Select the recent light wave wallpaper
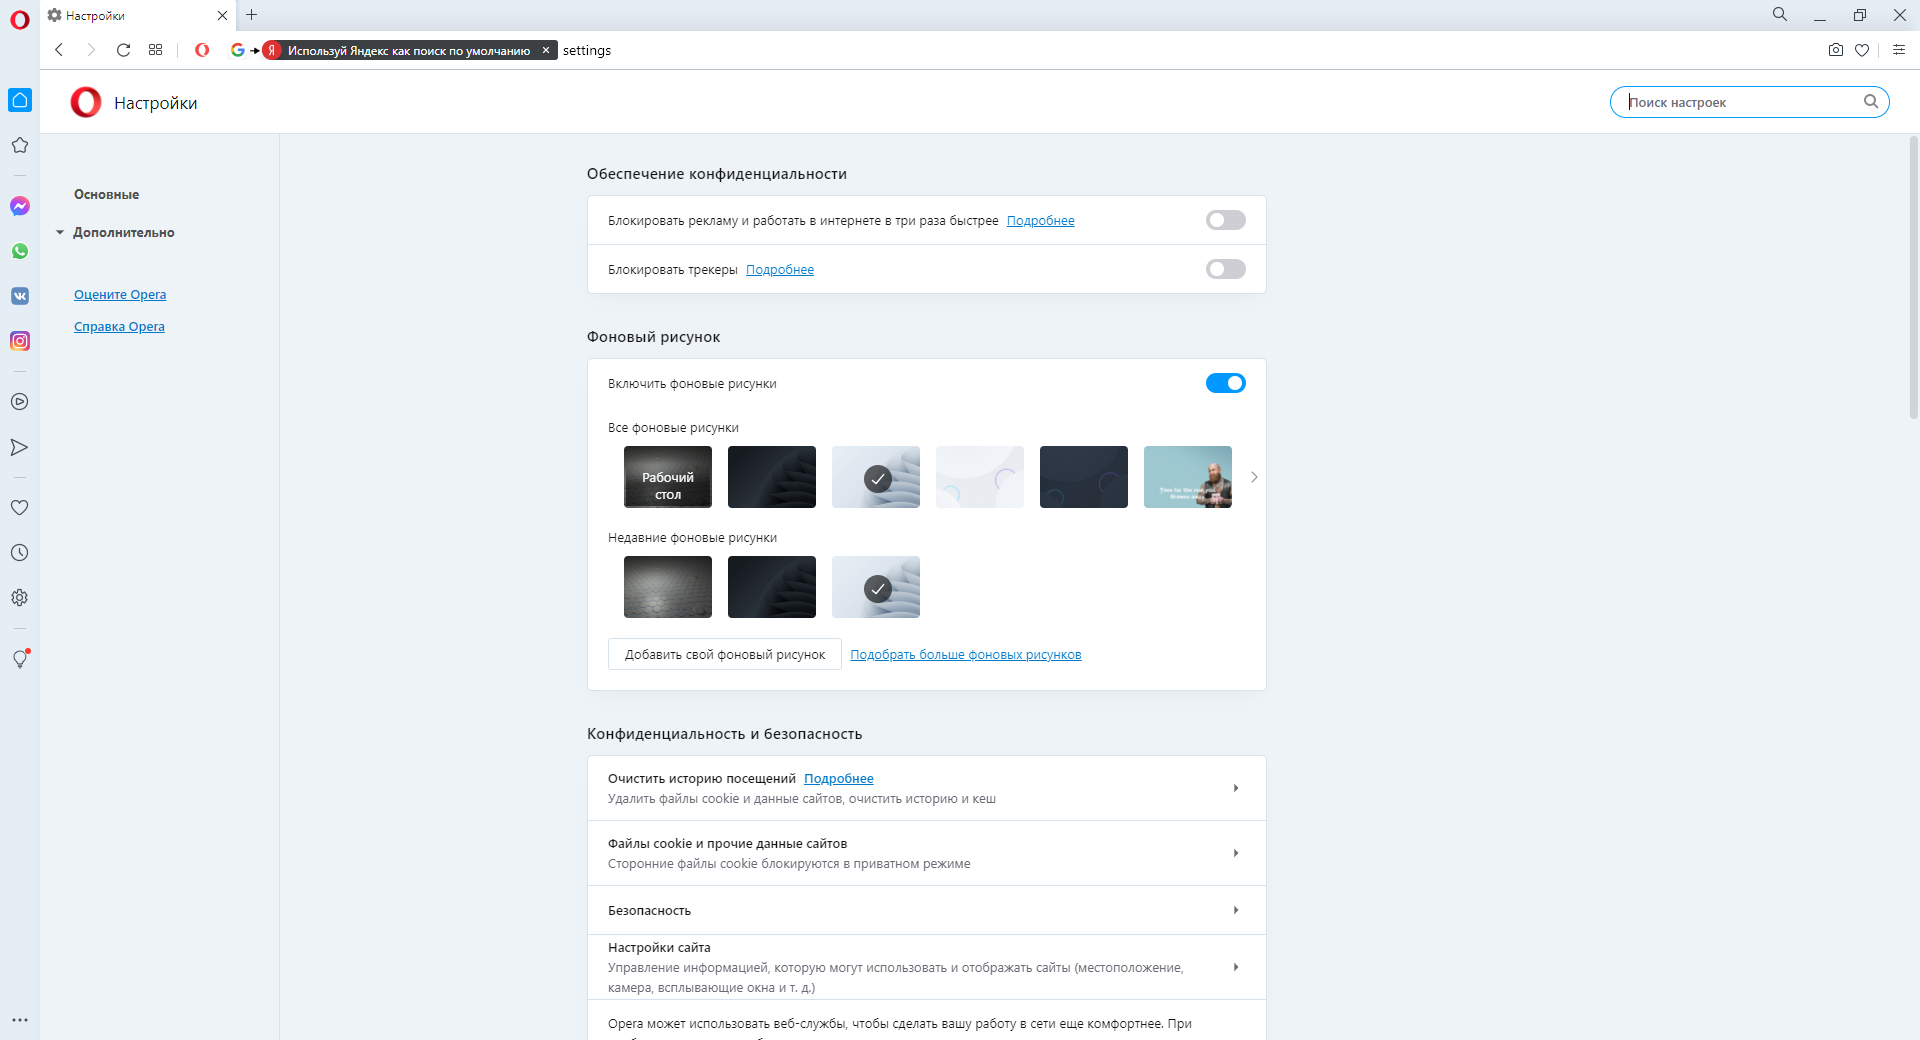Image resolution: width=1920 pixels, height=1040 pixels. [x=876, y=587]
